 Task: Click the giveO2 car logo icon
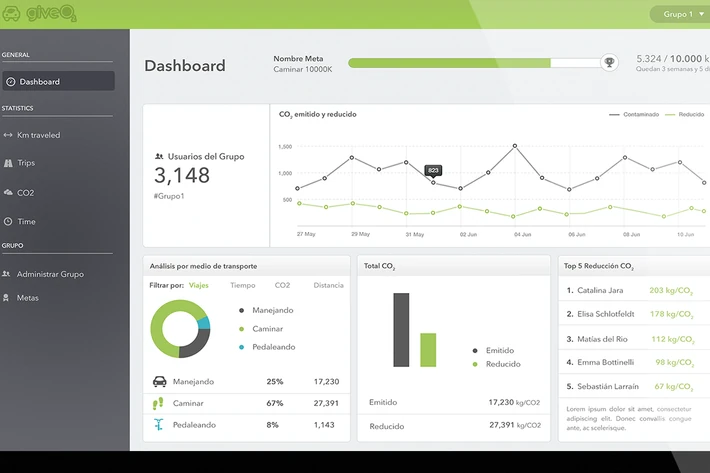tap(11, 14)
